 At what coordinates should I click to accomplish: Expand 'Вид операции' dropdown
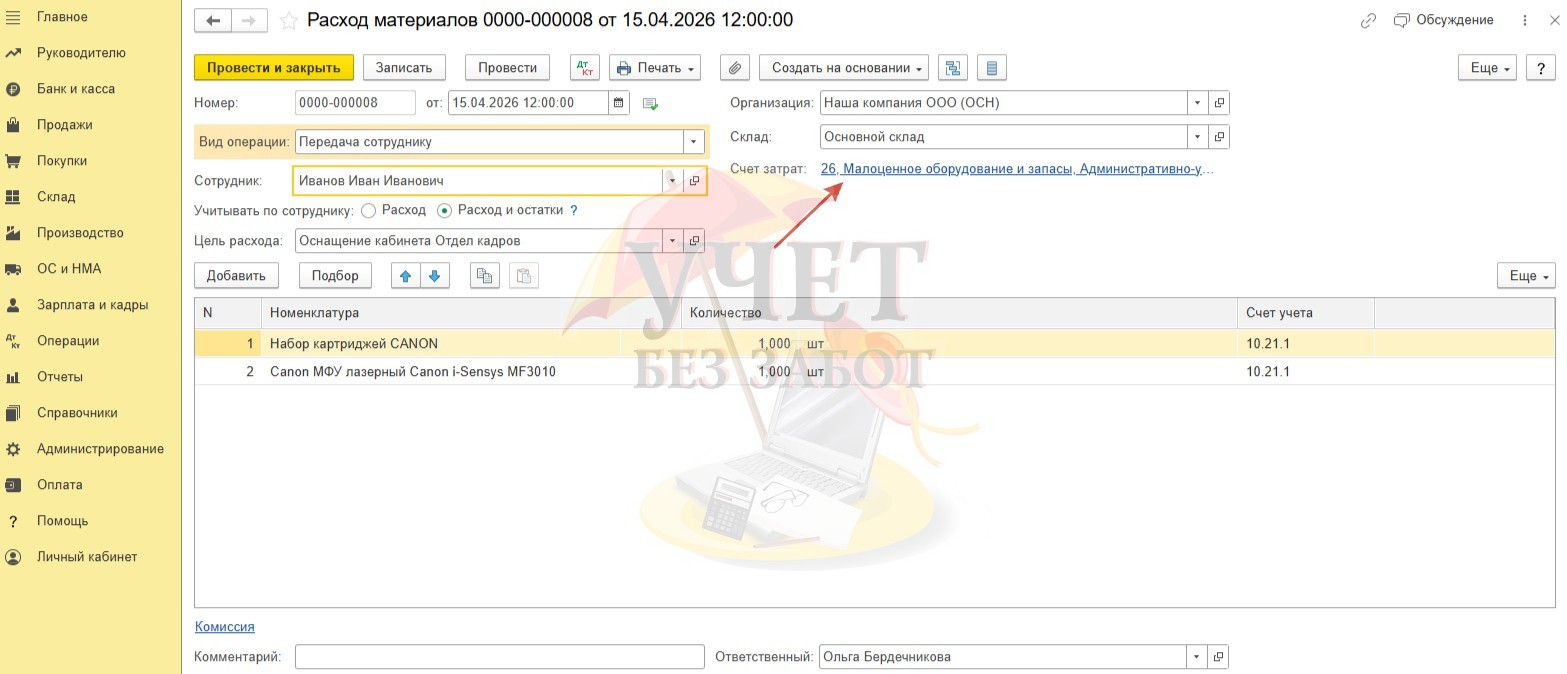point(694,142)
